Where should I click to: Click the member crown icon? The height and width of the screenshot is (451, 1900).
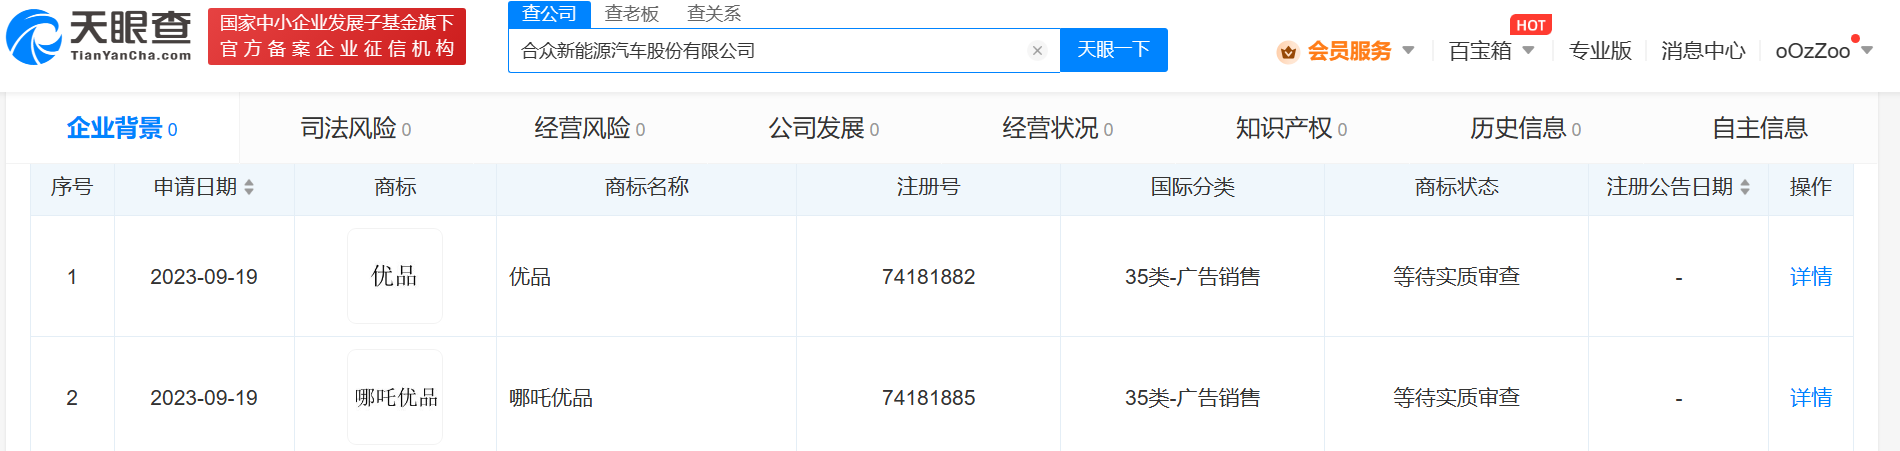[1287, 51]
